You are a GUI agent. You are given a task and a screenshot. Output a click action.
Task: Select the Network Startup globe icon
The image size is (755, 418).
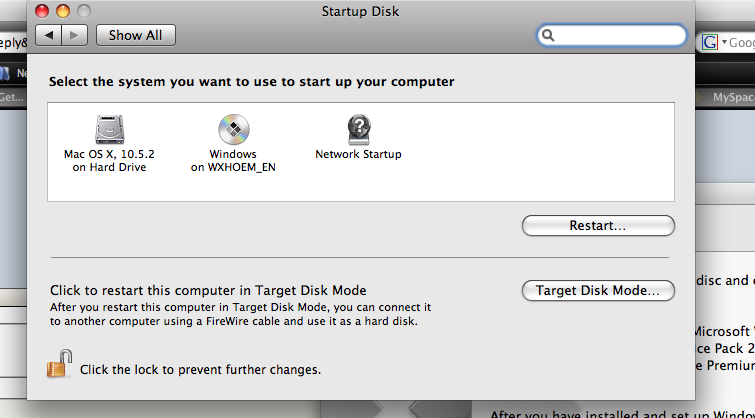coord(359,130)
